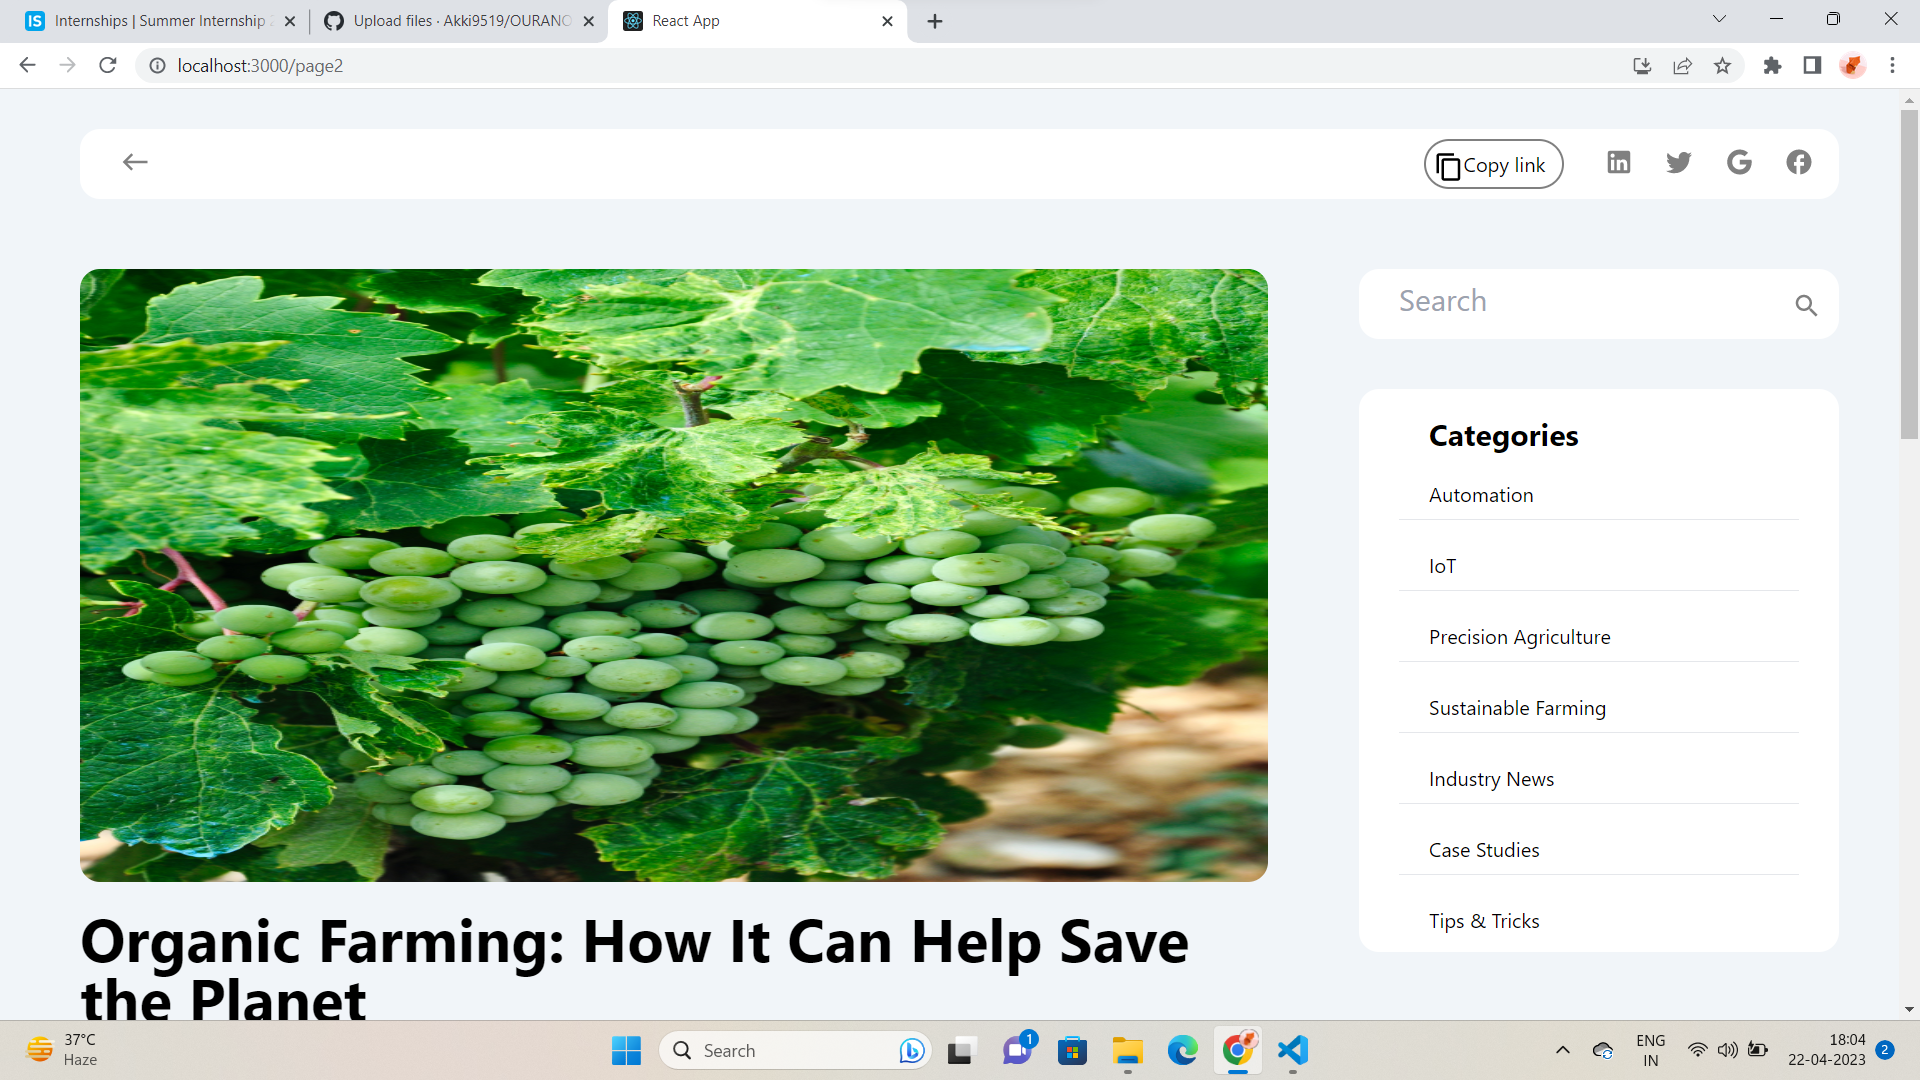Viewport: 1920px width, 1080px height.
Task: Click the share this page icon
Action: [1682, 66]
